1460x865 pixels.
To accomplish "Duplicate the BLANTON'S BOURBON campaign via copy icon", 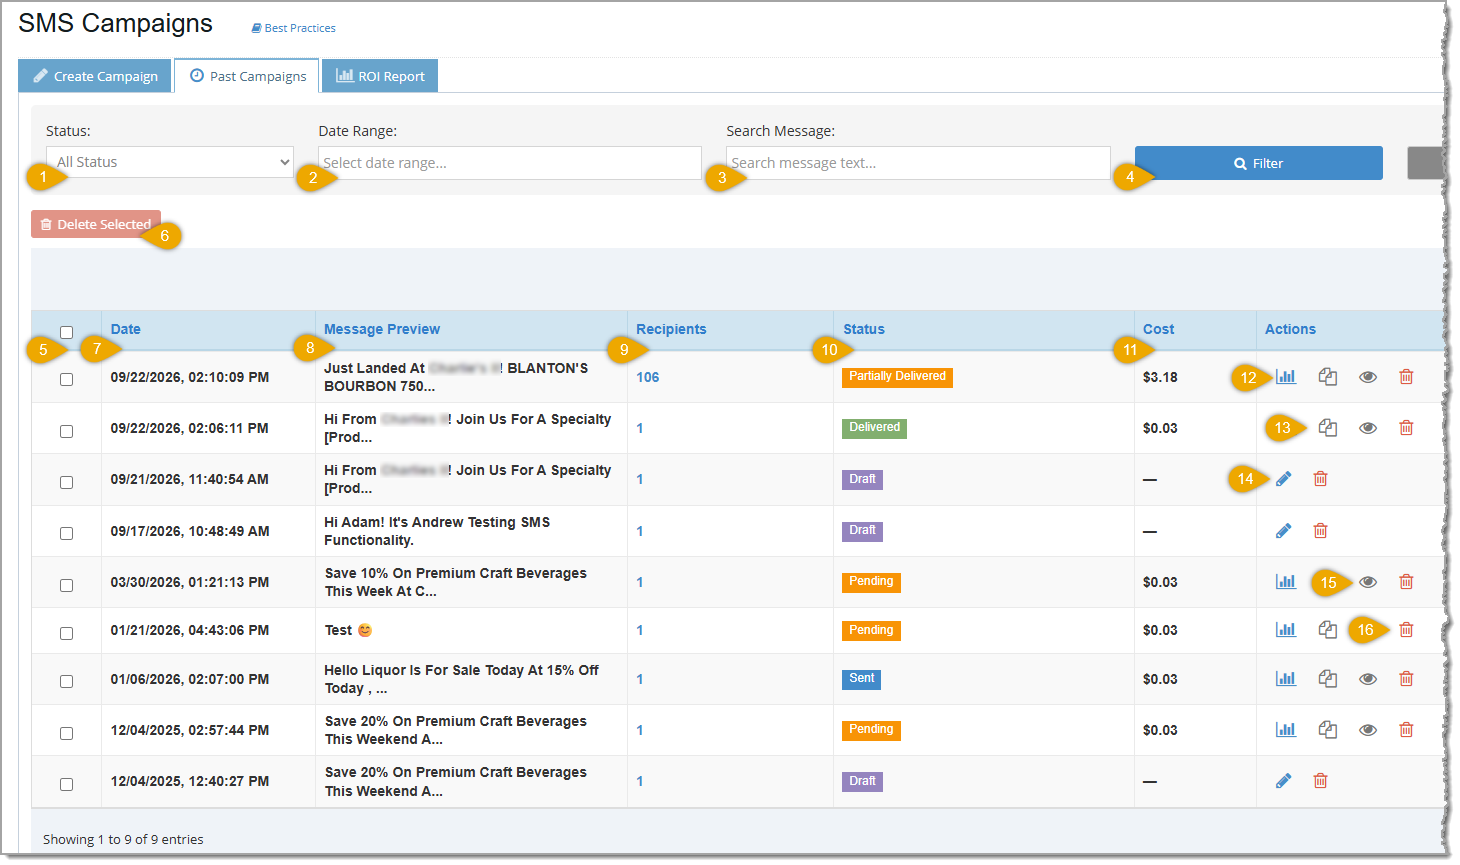I will click(x=1328, y=377).
